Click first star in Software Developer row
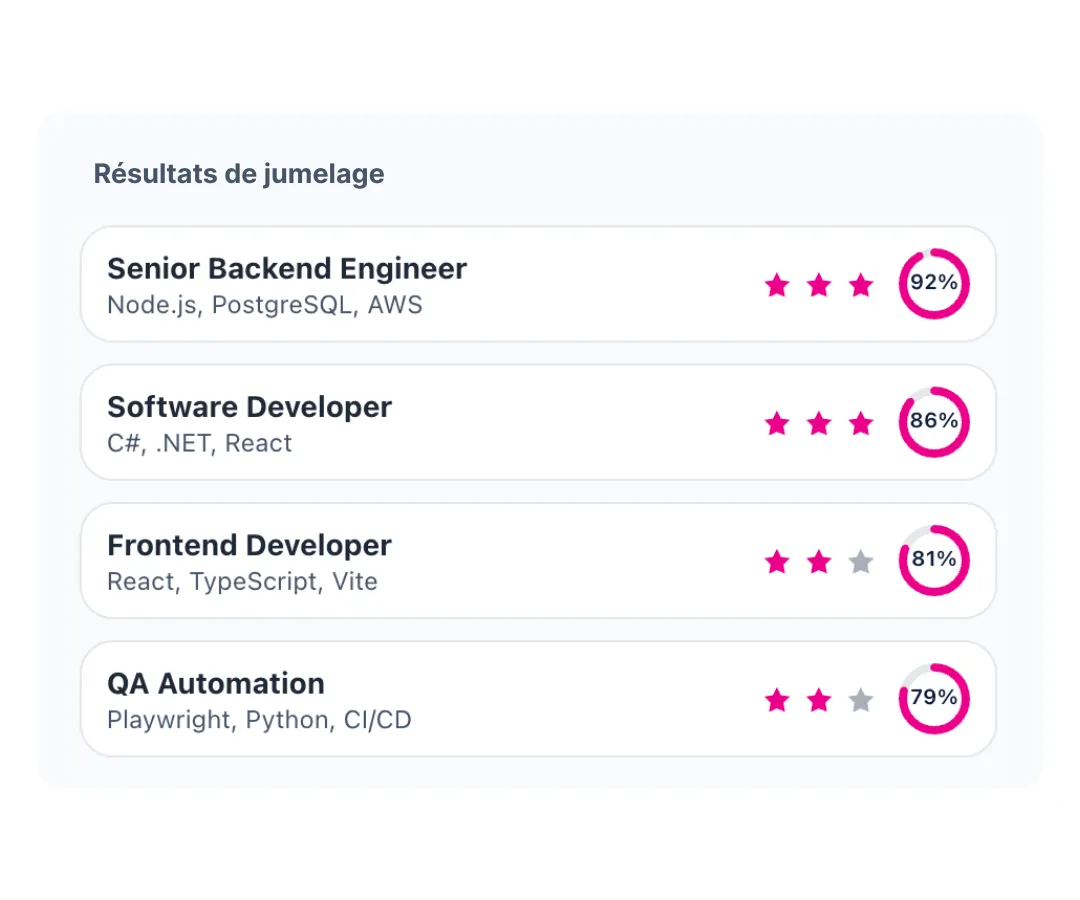 [777, 423]
